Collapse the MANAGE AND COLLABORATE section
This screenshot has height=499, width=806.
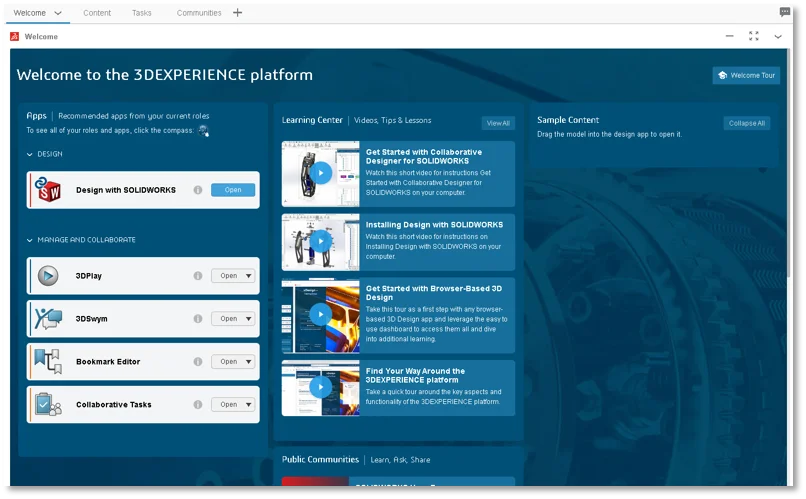(x=30, y=240)
